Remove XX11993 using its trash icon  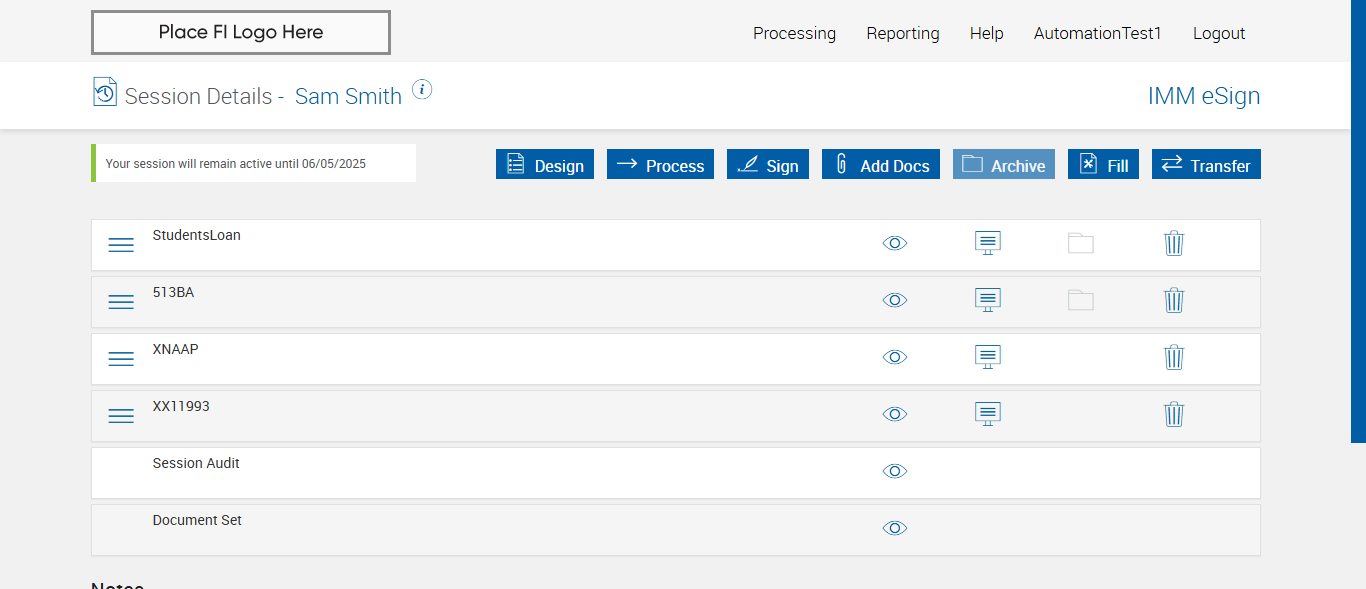click(1174, 414)
